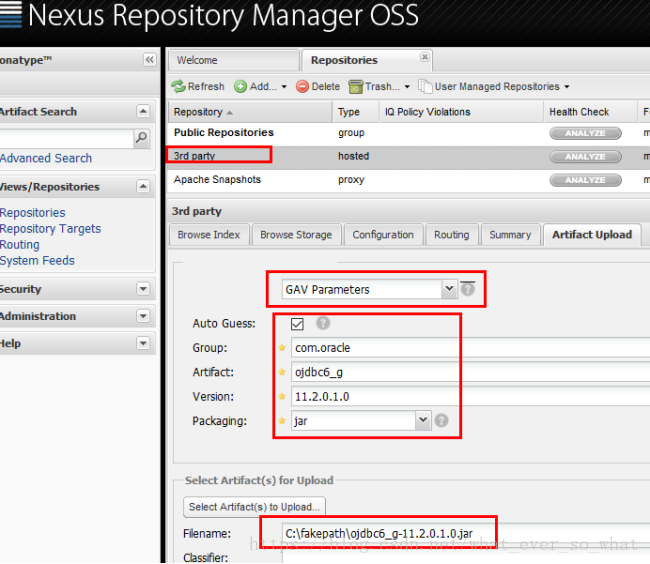Expand the Help panel
650x564 pixels.
143,343
